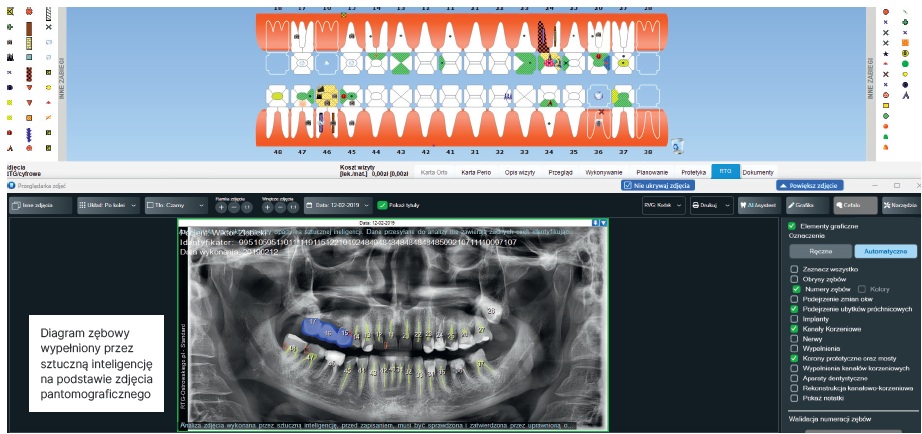Open the Układ: Po kolei dropdown

(x=109, y=205)
